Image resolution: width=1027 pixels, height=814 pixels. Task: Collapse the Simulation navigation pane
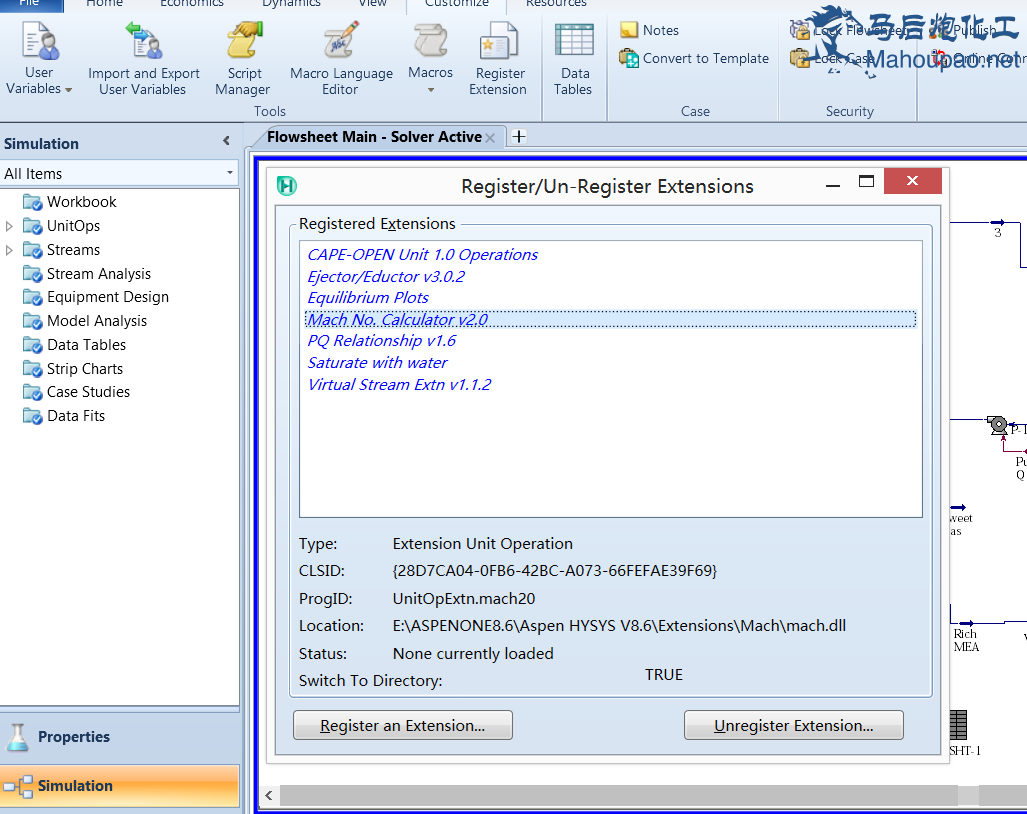point(226,142)
